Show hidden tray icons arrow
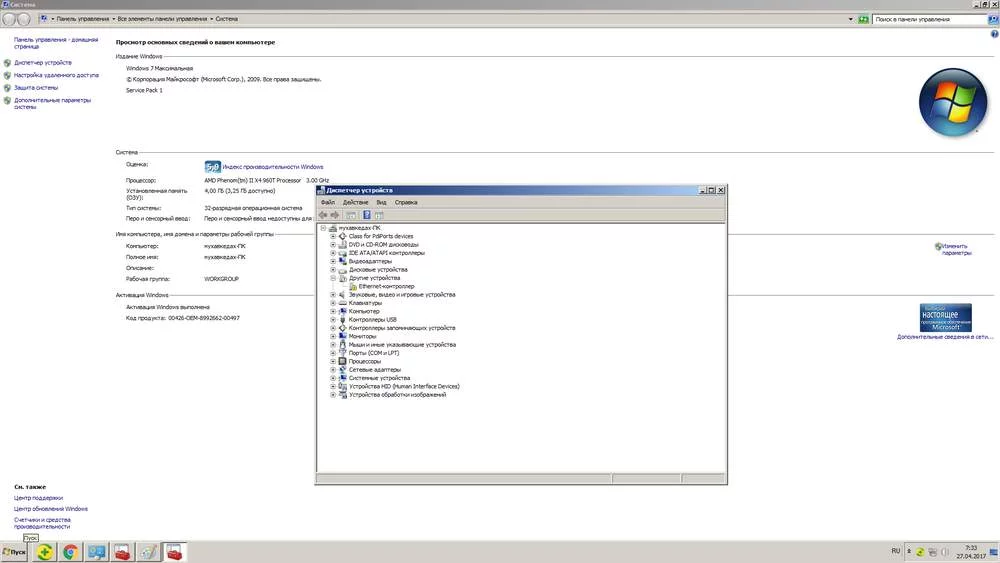Viewport: 1000px width, 563px height. click(x=909, y=551)
